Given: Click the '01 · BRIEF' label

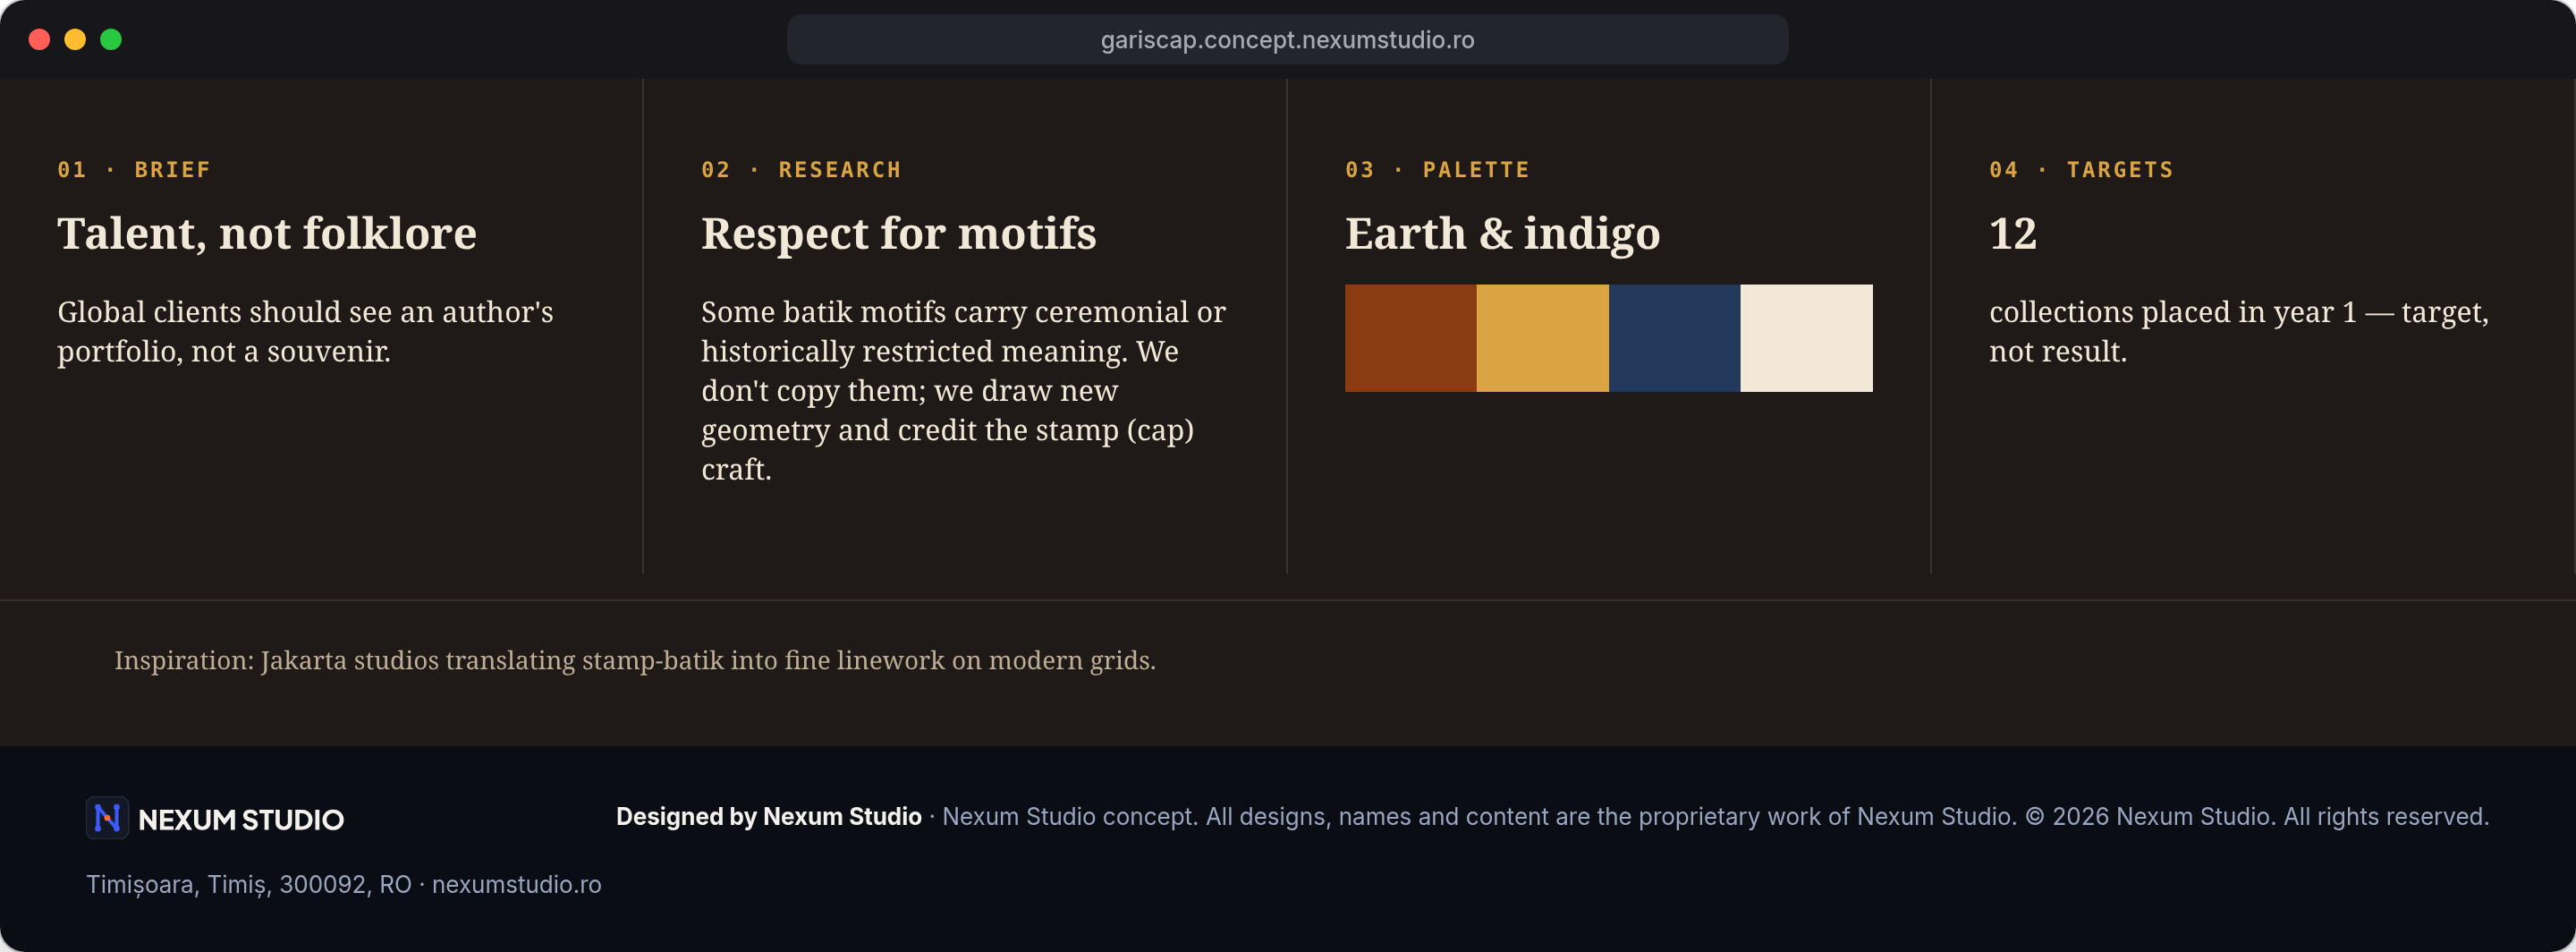Looking at the screenshot, I should [x=134, y=170].
